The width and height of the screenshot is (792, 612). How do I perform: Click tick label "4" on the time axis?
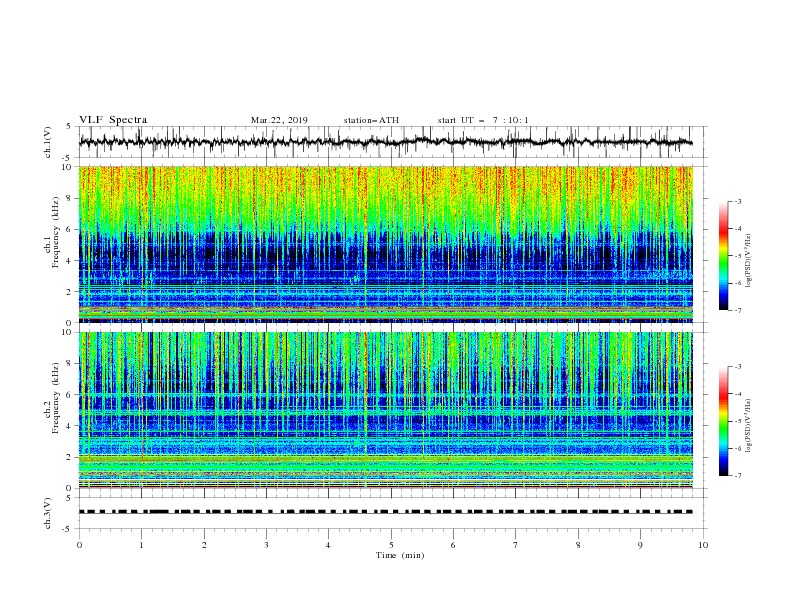click(328, 545)
